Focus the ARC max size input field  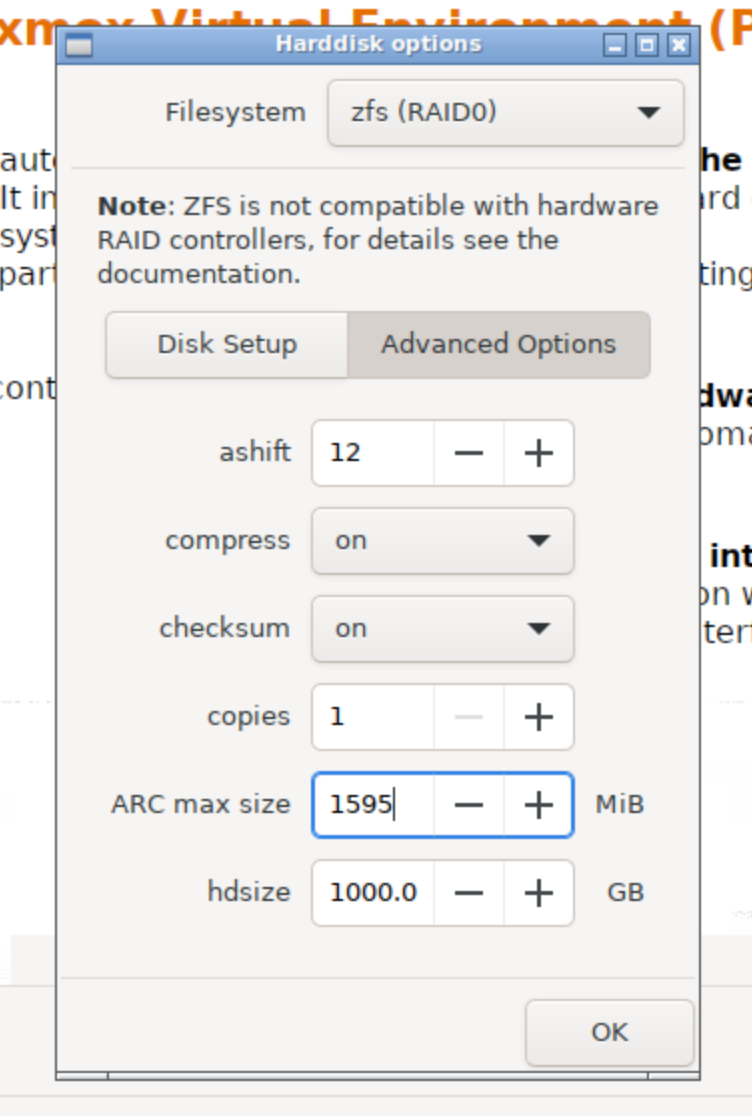pos(374,805)
